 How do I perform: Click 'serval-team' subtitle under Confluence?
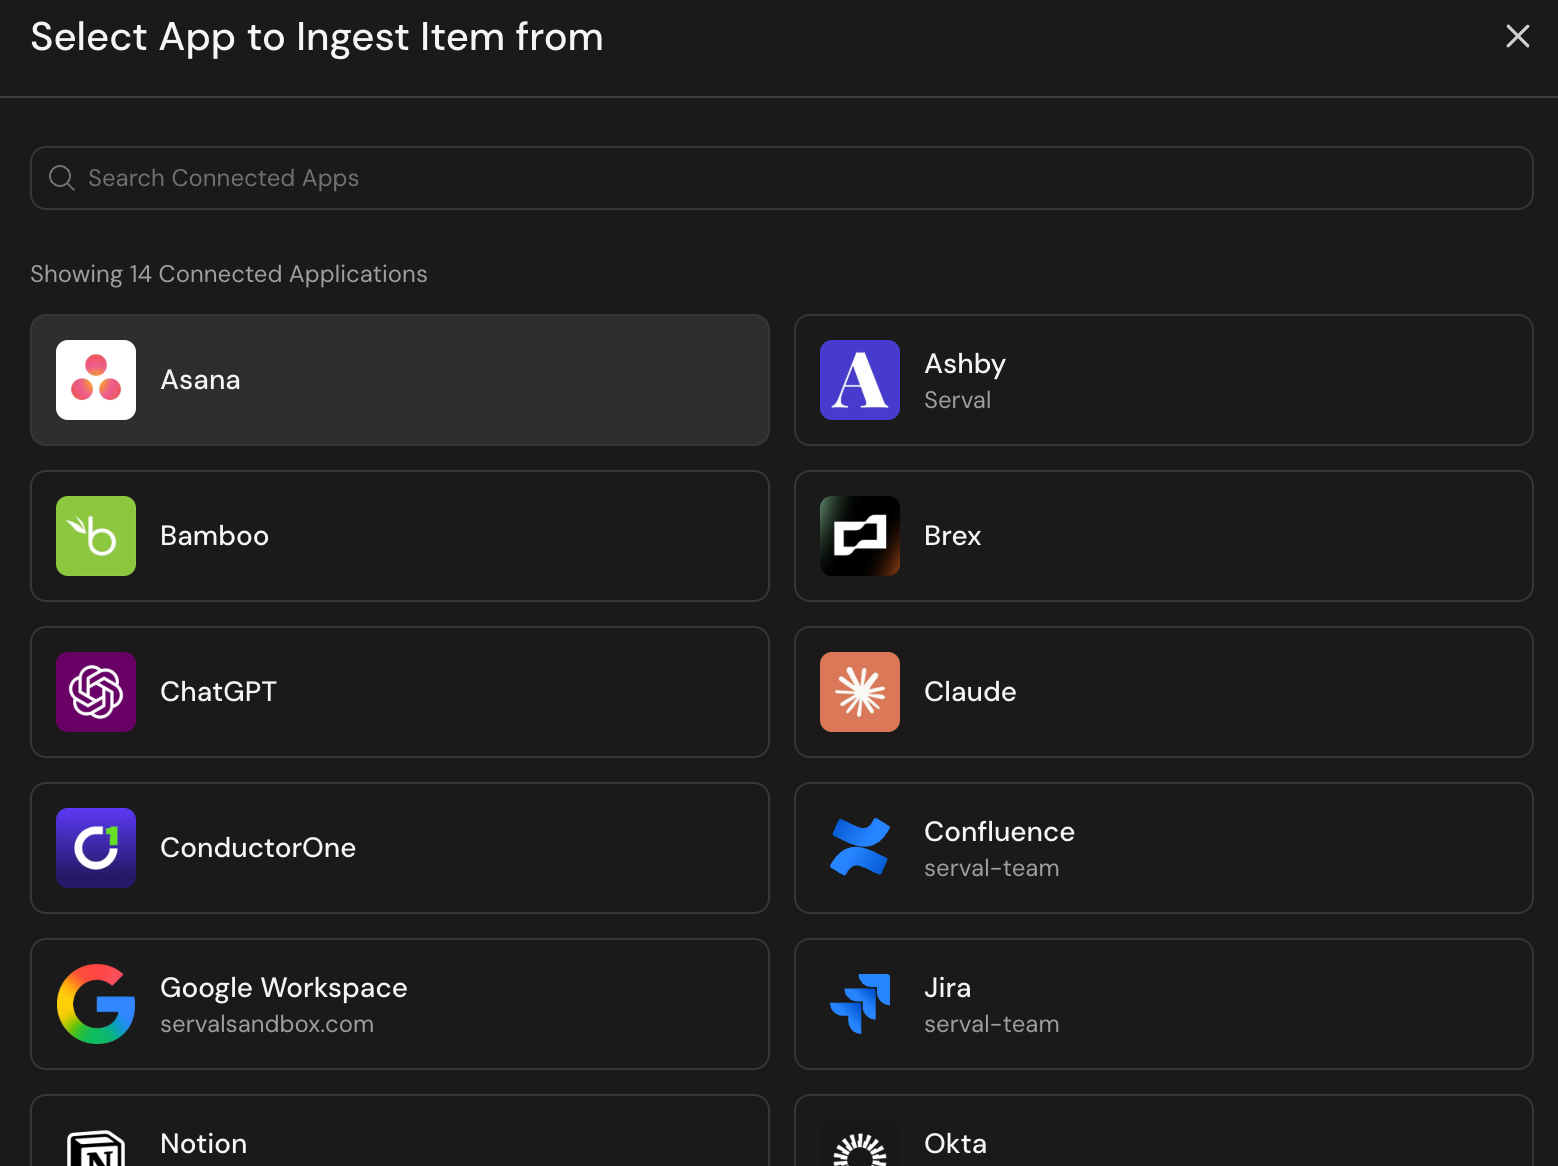point(991,868)
